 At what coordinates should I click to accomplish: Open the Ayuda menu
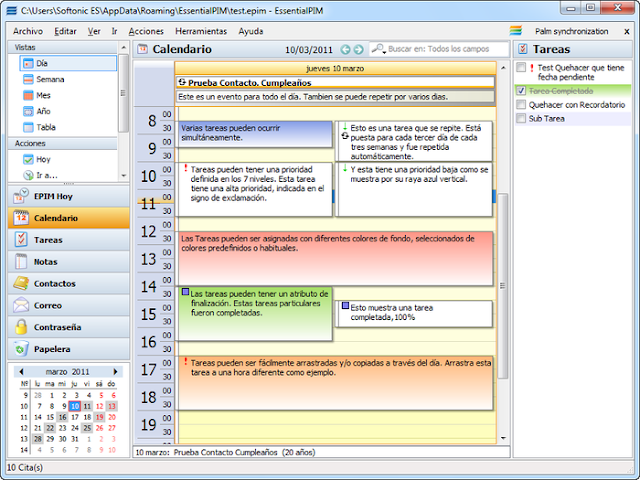(x=251, y=31)
